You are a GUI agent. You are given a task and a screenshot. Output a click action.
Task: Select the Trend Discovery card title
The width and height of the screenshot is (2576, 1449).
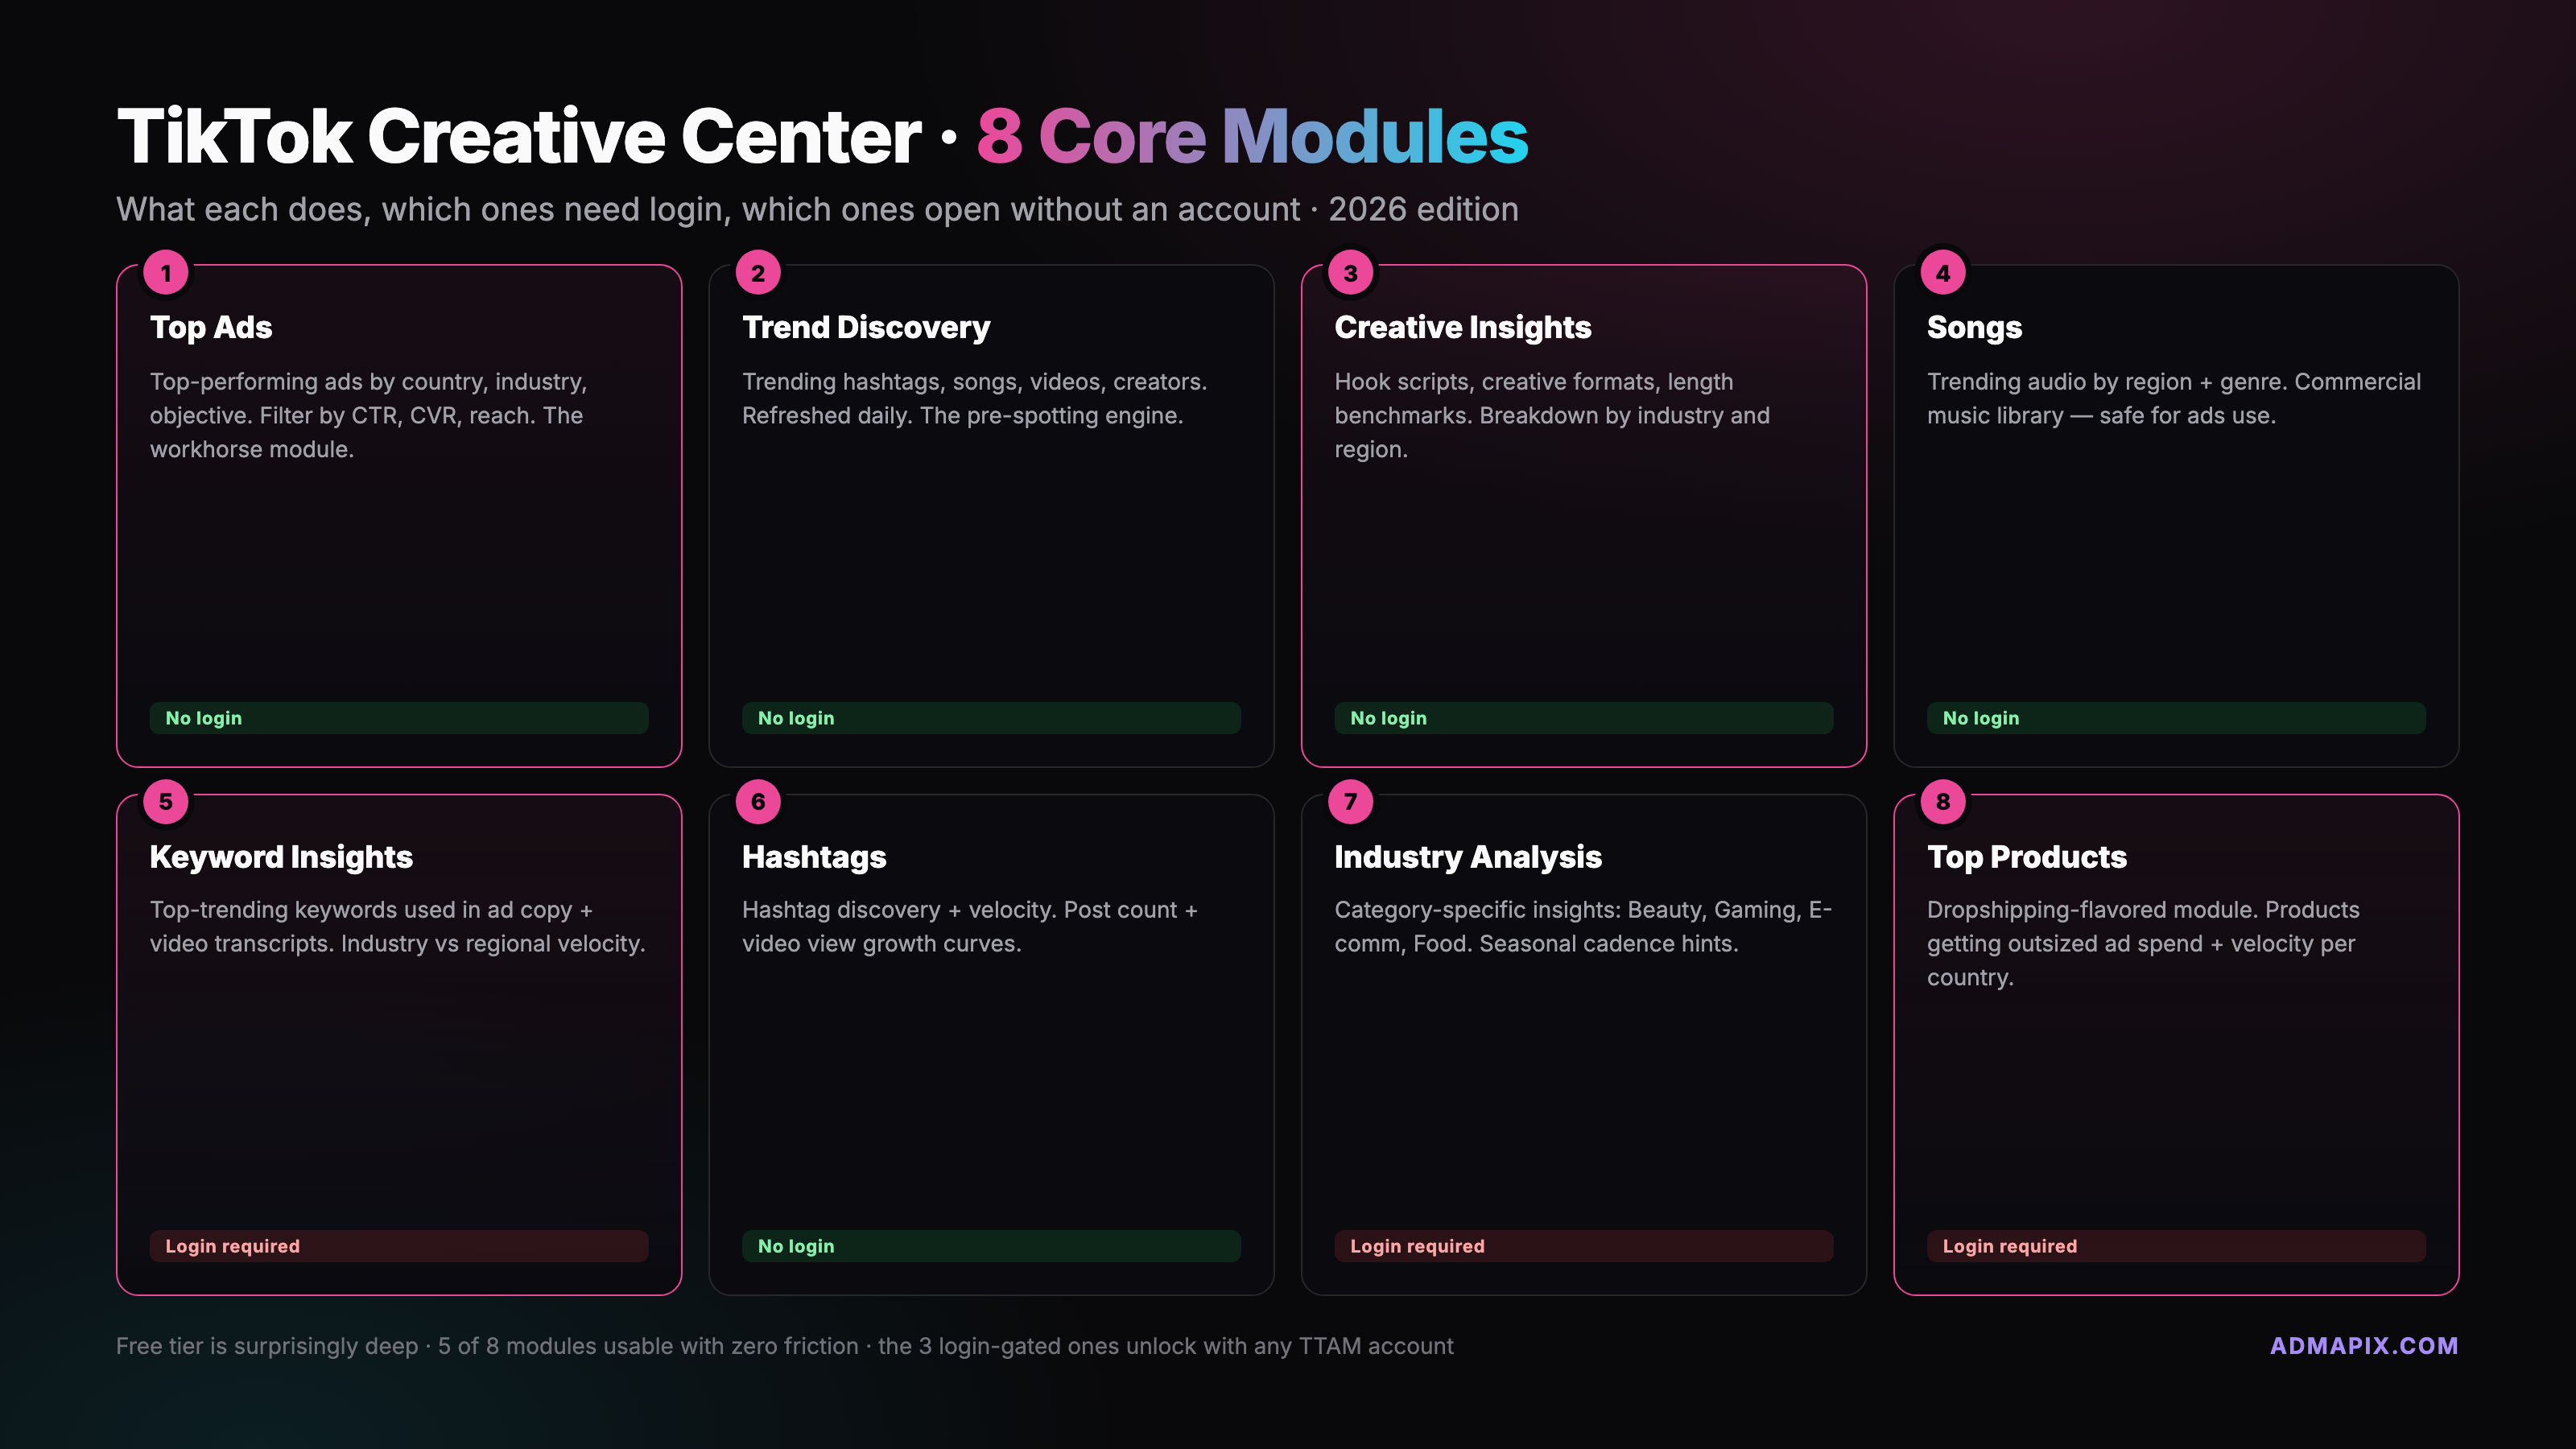coord(866,327)
